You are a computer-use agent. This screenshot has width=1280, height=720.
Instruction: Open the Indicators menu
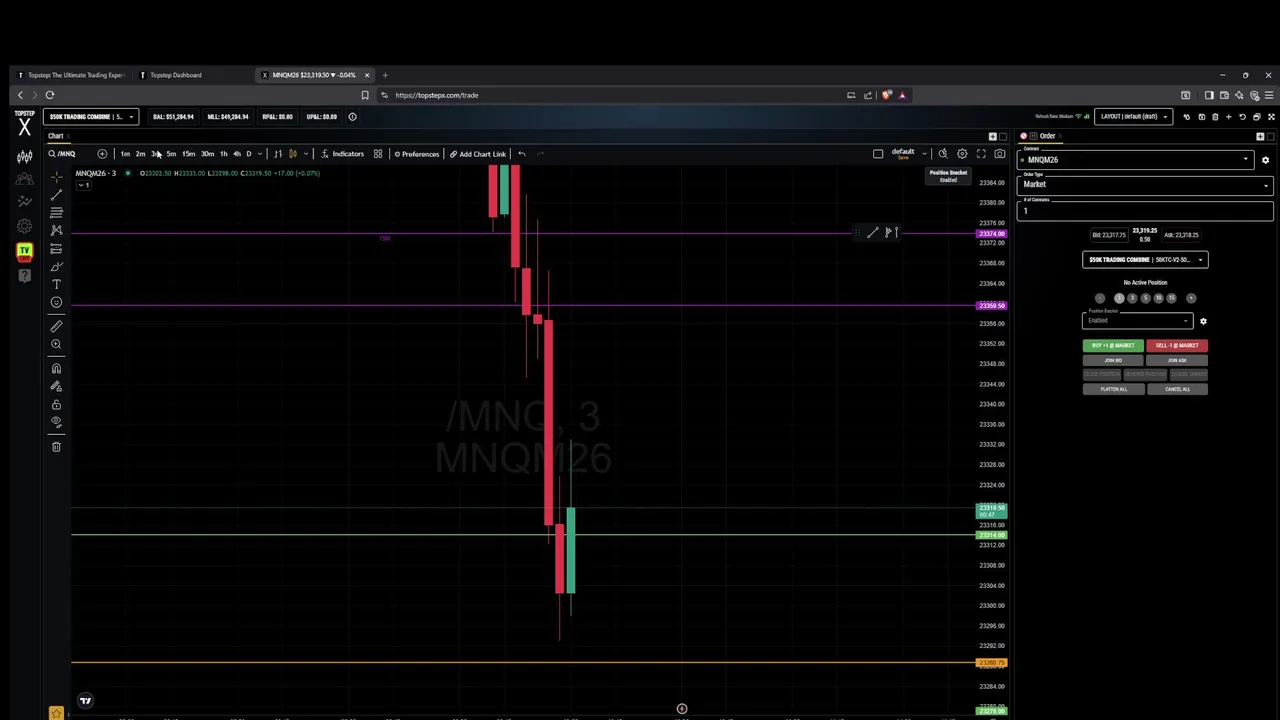point(342,154)
